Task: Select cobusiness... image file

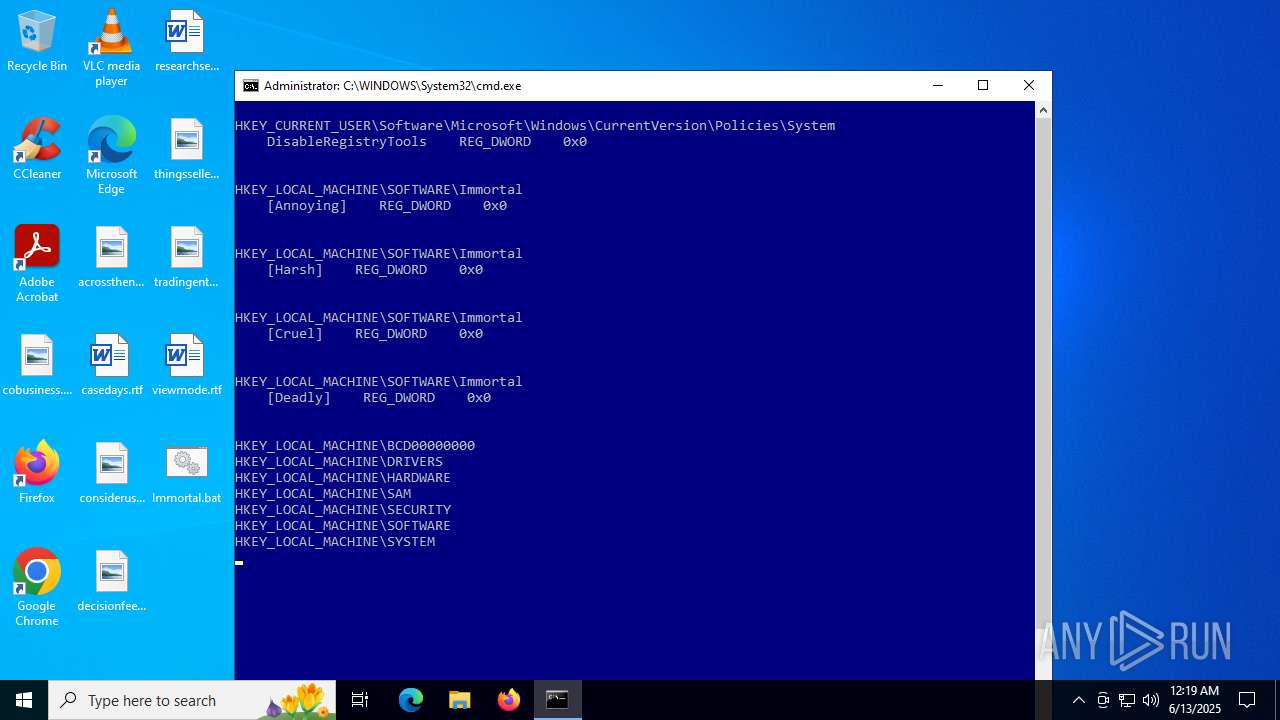Action: pyautogui.click(x=37, y=365)
